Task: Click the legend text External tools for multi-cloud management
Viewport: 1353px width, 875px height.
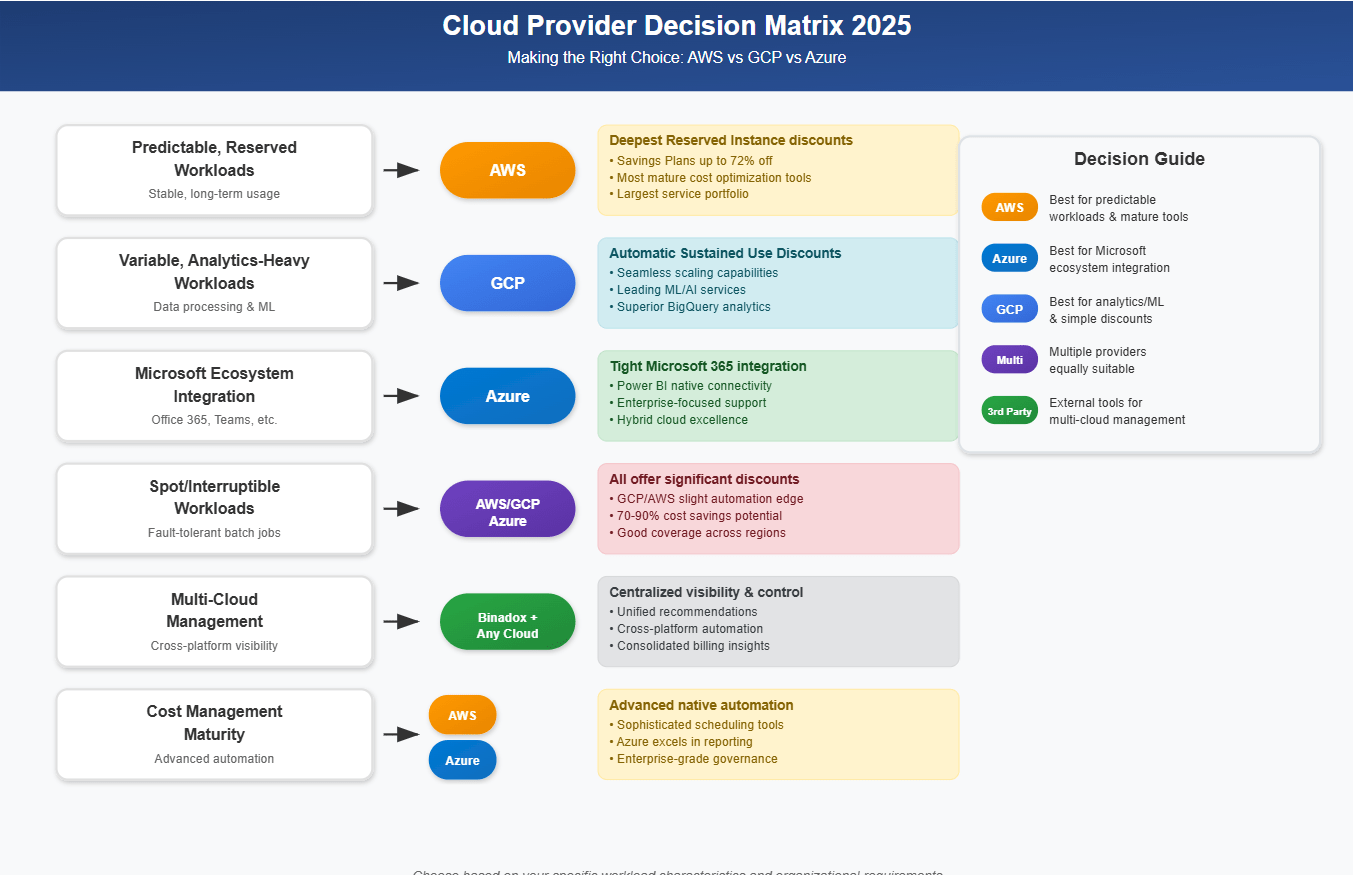Action: pyautogui.click(x=1117, y=411)
